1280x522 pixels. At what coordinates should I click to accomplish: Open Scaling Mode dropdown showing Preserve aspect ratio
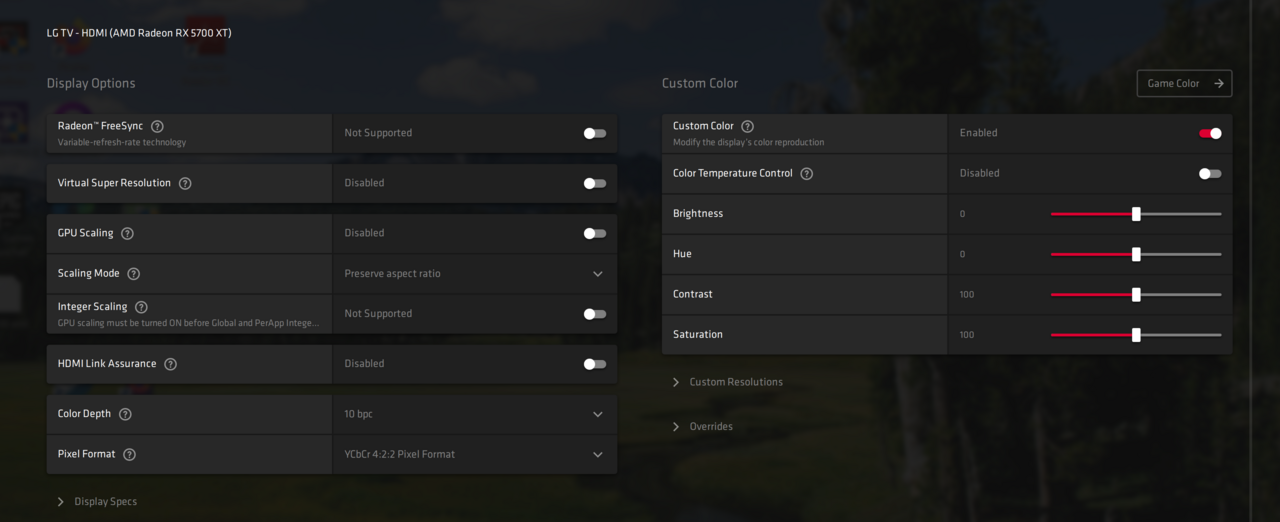pyautogui.click(x=475, y=274)
